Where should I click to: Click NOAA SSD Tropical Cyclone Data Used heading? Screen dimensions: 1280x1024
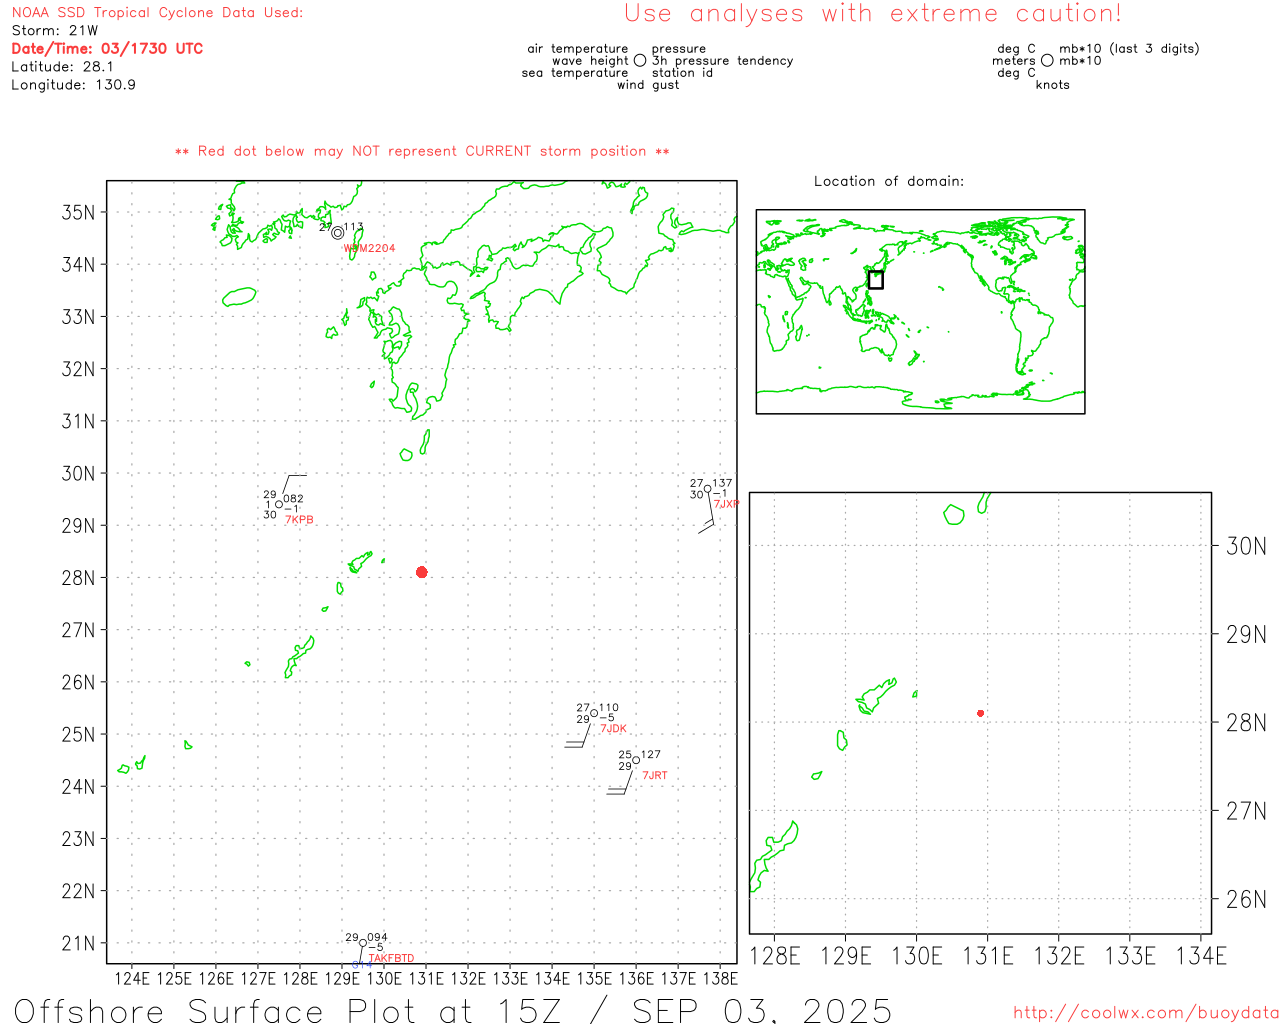pos(157,12)
